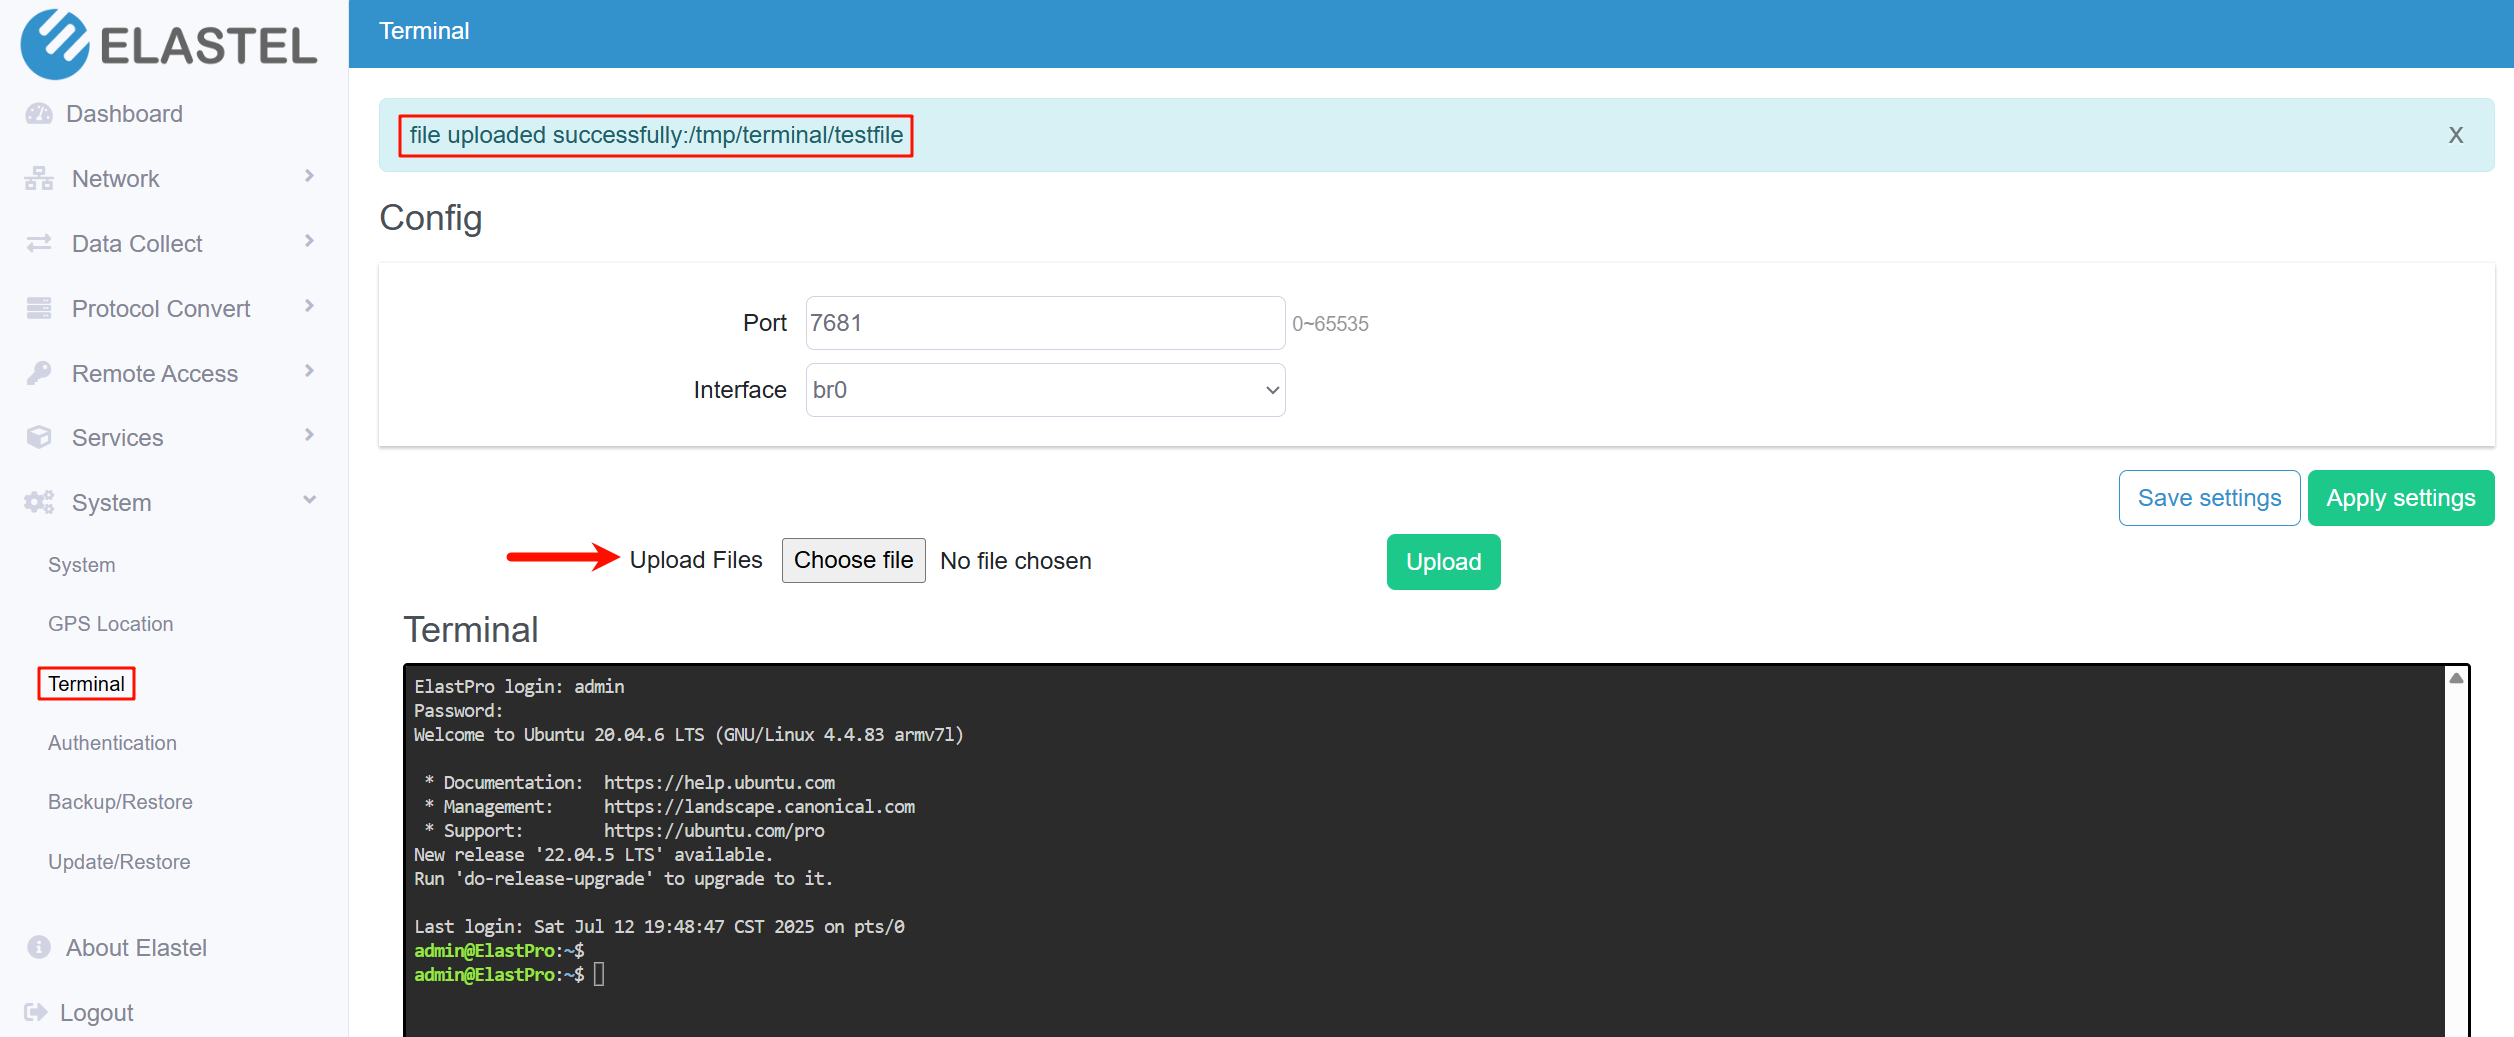Image resolution: width=2514 pixels, height=1037 pixels.
Task: Select Terminal in the sidebar
Action: pyautogui.click(x=87, y=684)
